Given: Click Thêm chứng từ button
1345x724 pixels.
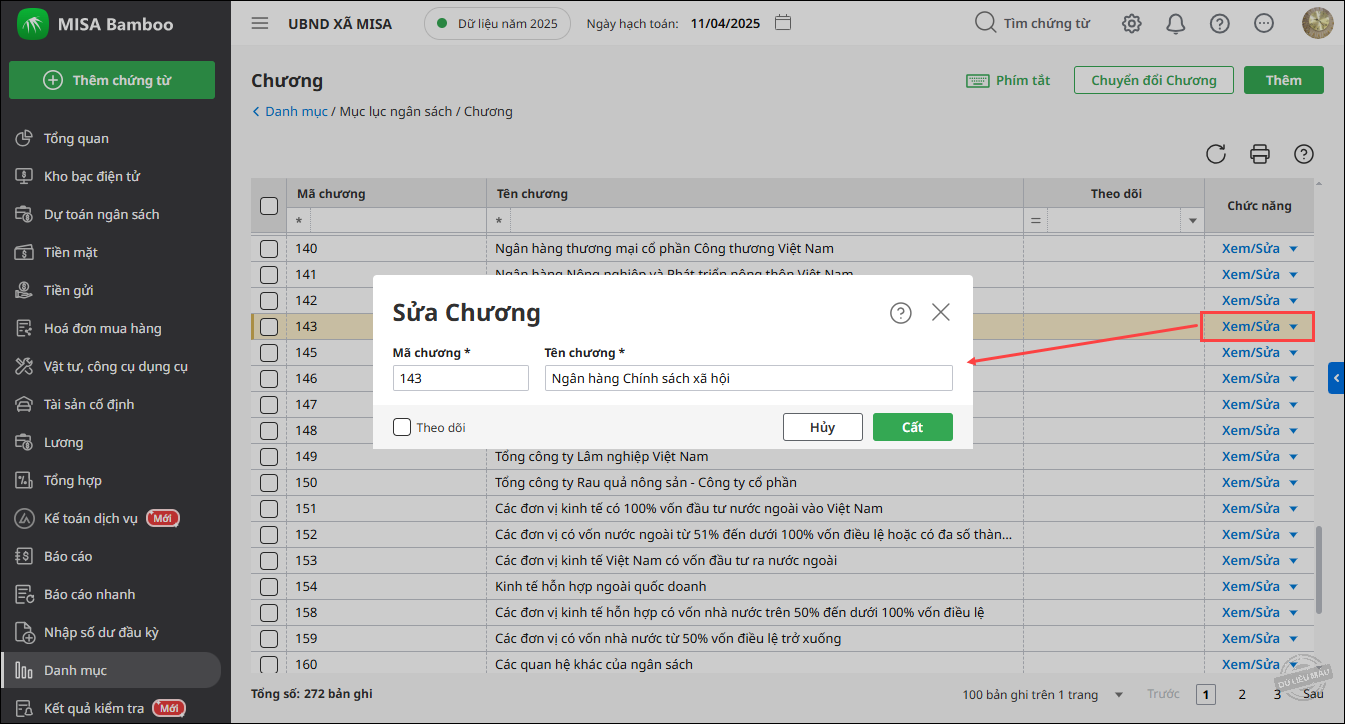Looking at the screenshot, I should (x=112, y=80).
